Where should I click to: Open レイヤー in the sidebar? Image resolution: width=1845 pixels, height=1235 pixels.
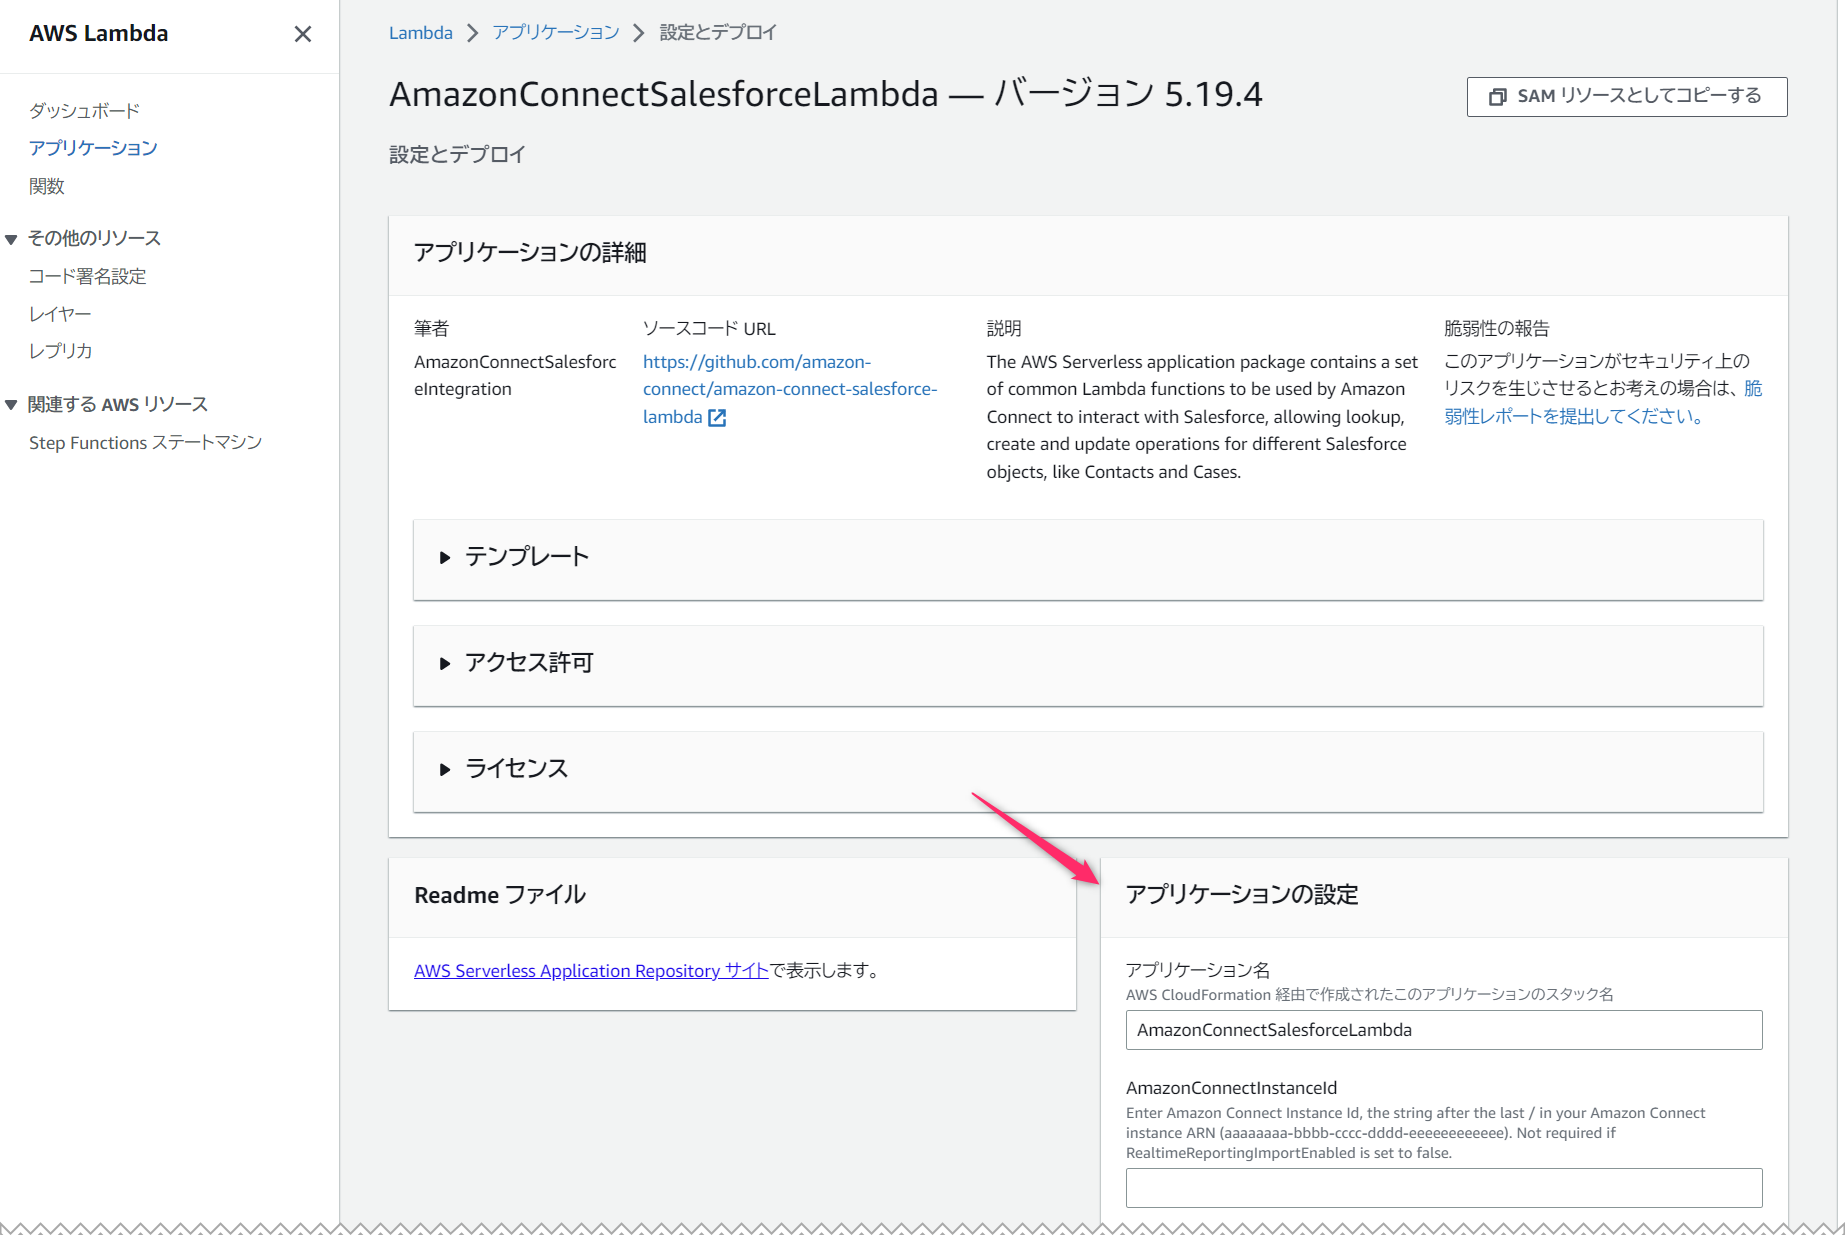pyautogui.click(x=60, y=314)
